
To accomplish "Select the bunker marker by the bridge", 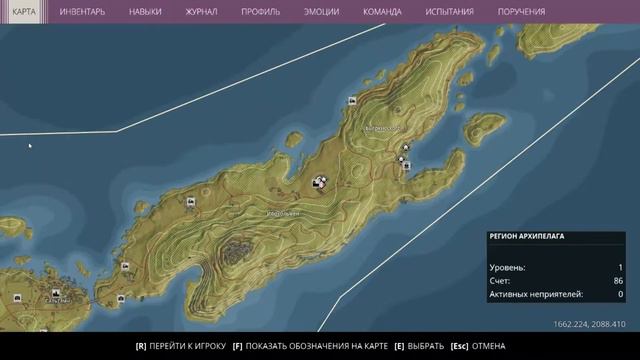I will point(121,299).
